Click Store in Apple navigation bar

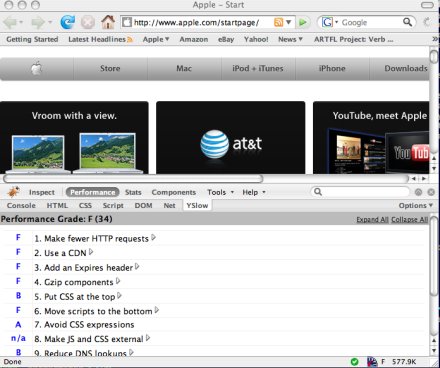click(110, 69)
